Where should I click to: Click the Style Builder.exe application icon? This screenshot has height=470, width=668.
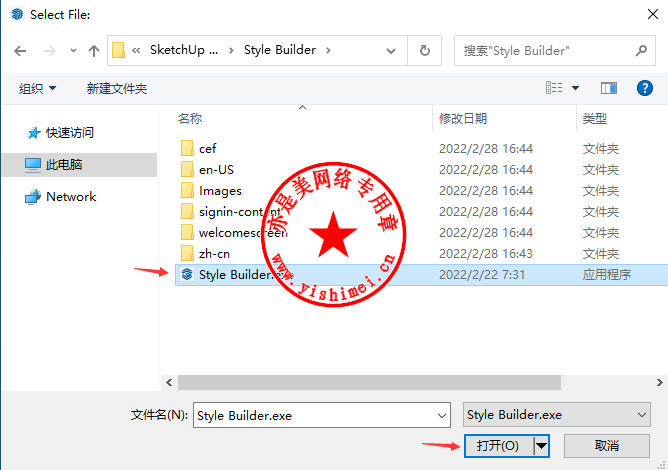pos(187,274)
